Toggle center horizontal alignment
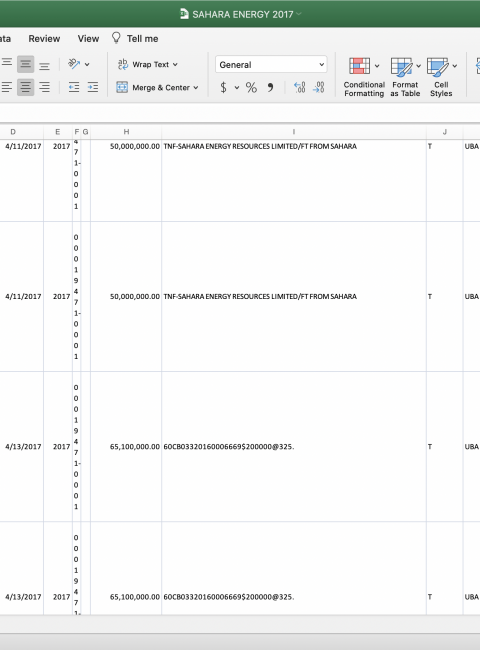The width and height of the screenshot is (480, 650). click(x=25, y=87)
